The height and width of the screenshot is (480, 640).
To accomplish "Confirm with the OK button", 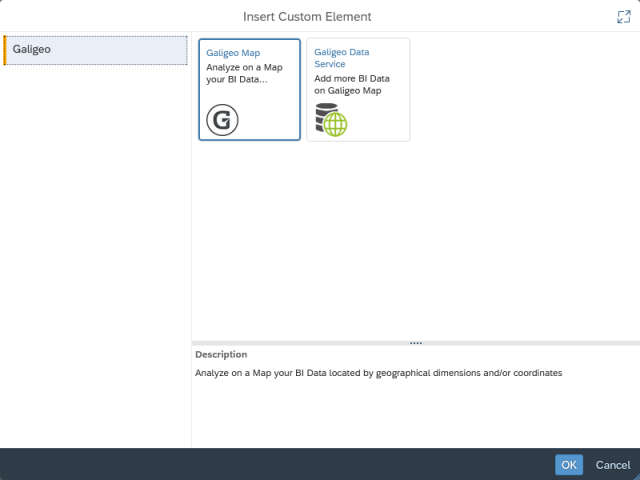I will click(569, 465).
